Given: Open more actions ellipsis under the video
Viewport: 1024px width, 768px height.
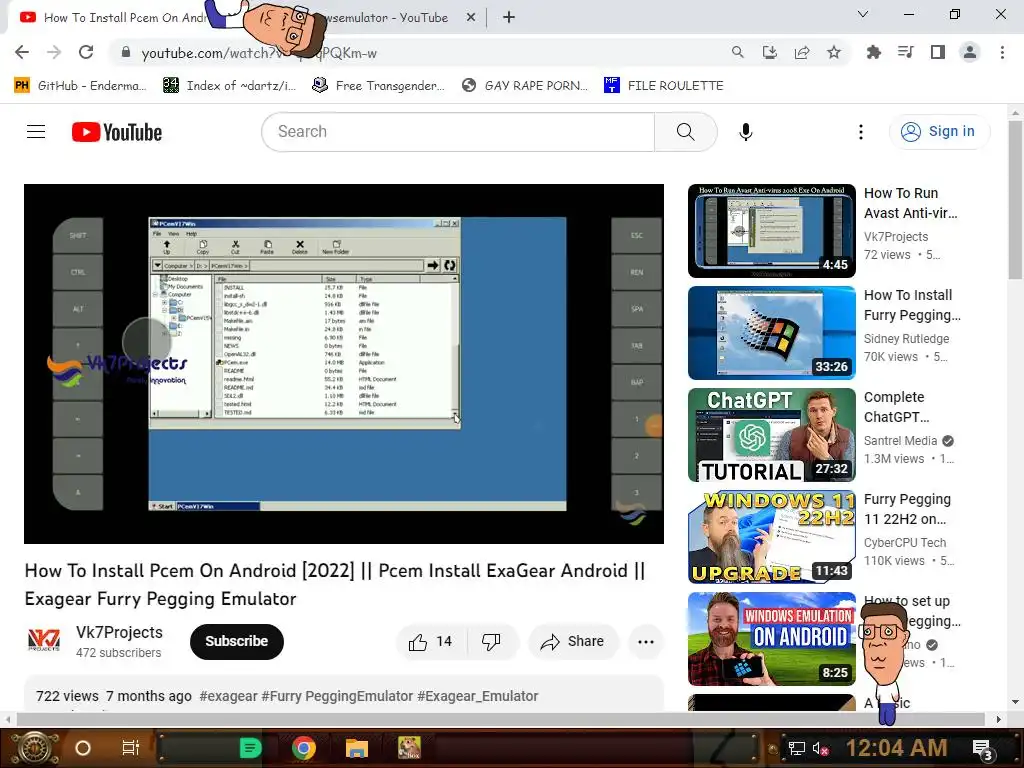Looking at the screenshot, I should tap(646, 641).
